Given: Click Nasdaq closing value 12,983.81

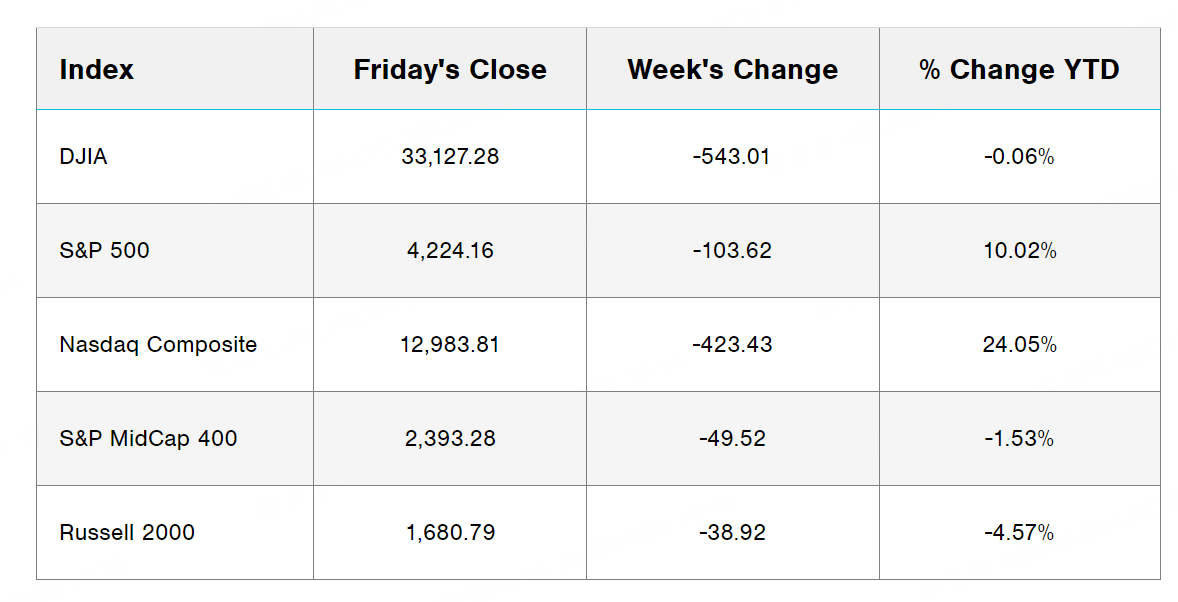Looking at the screenshot, I should click(x=450, y=345).
